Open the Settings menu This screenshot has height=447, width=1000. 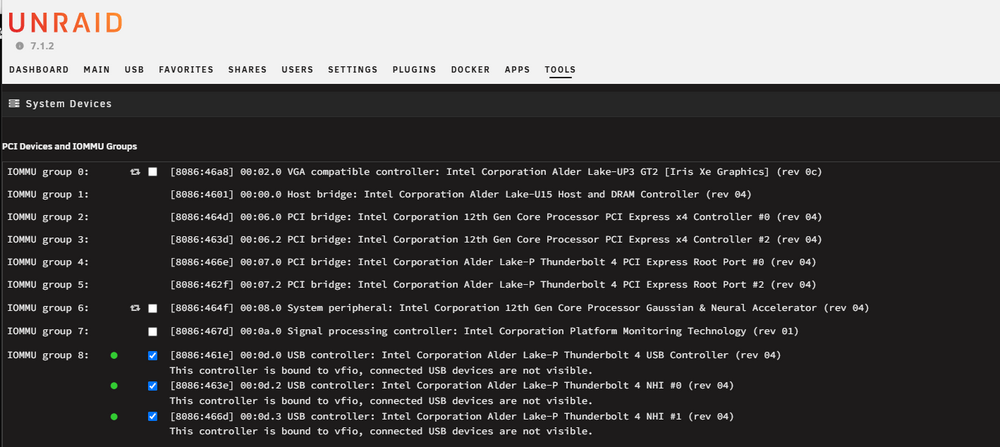coord(353,70)
